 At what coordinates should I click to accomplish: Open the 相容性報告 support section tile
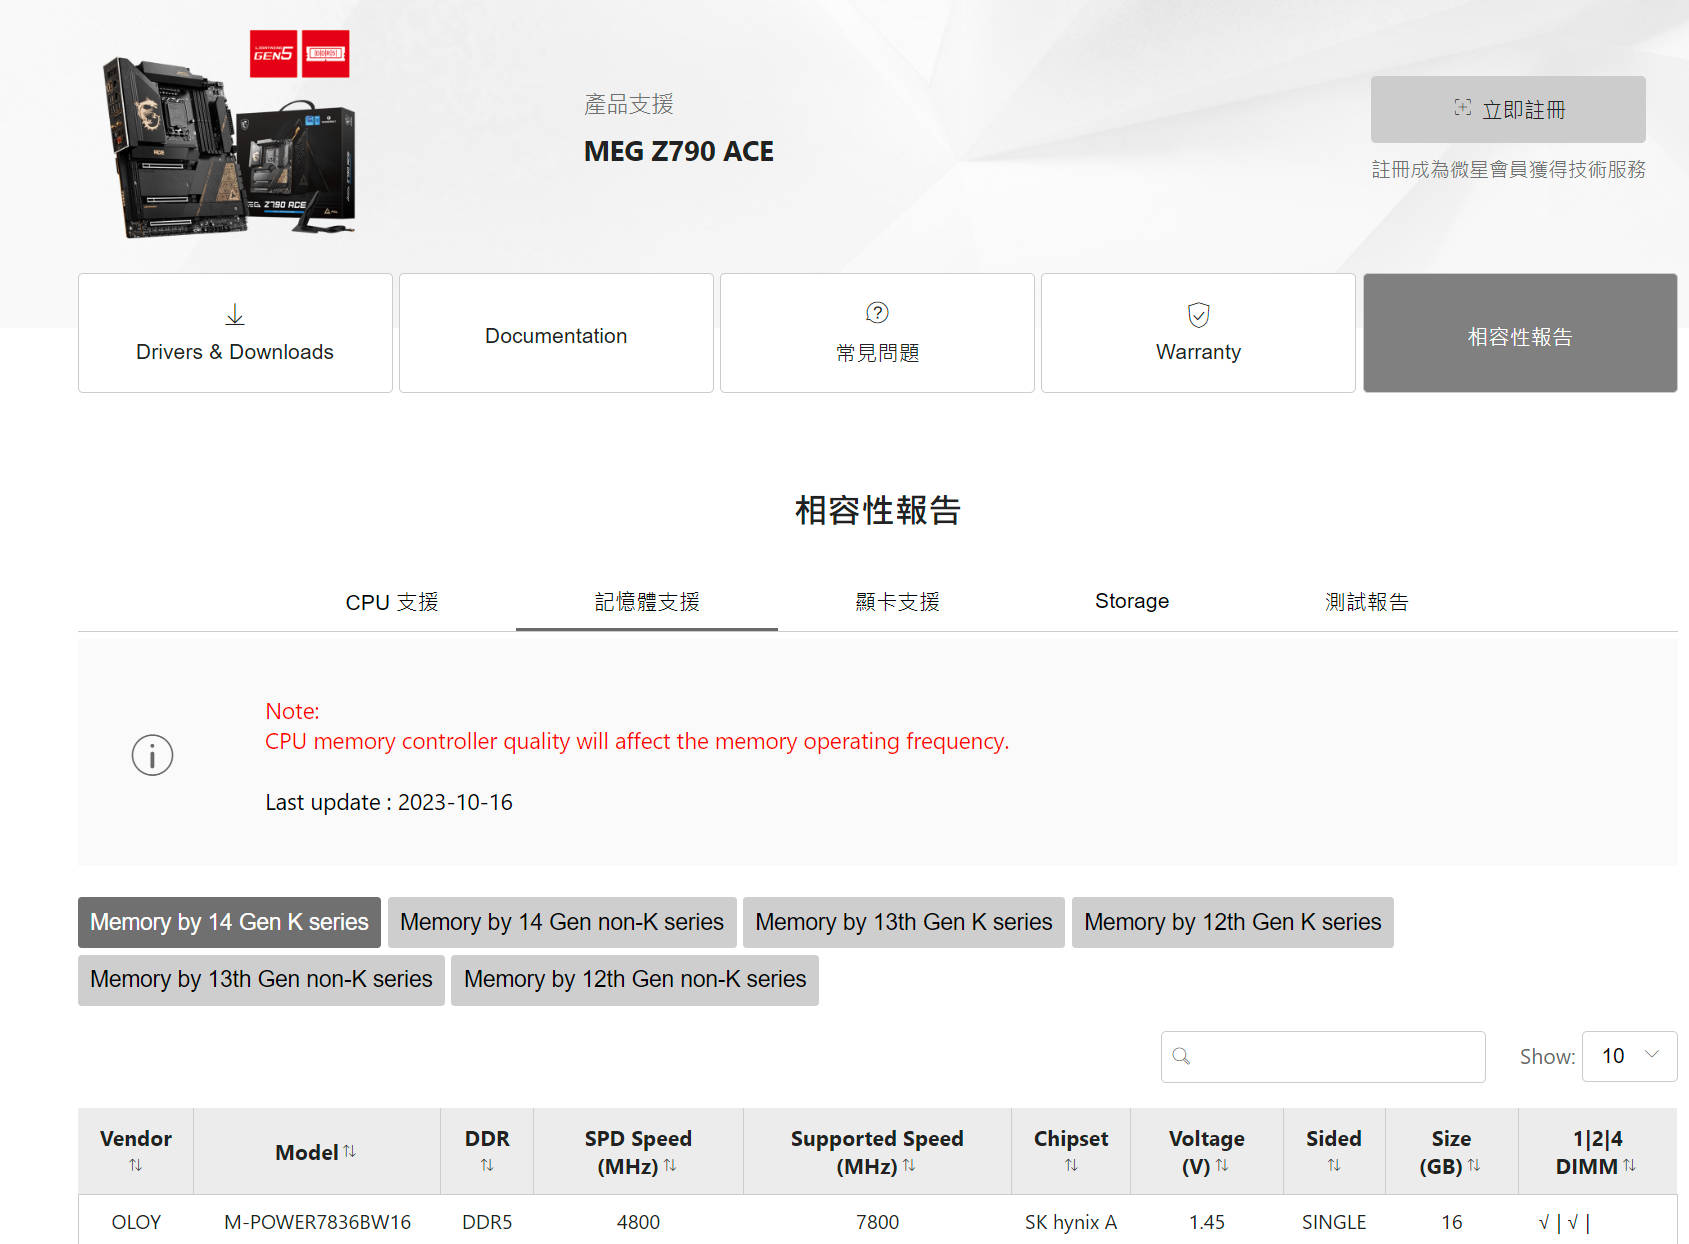pyautogui.click(x=1520, y=333)
